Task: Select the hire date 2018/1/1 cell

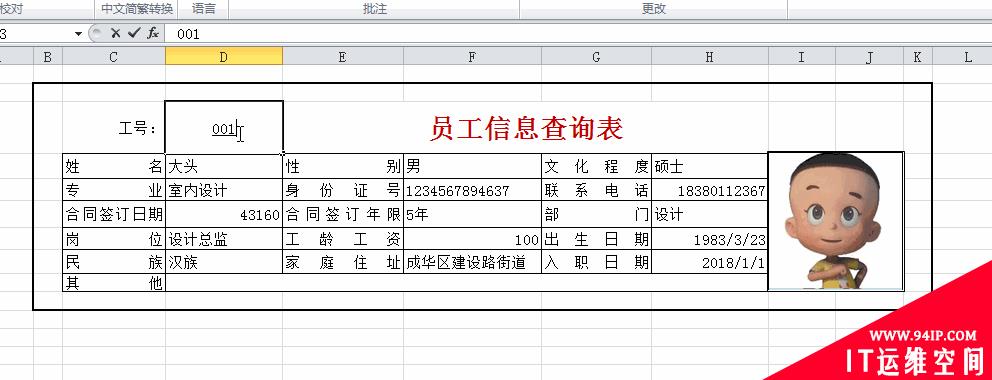Action: click(x=710, y=262)
